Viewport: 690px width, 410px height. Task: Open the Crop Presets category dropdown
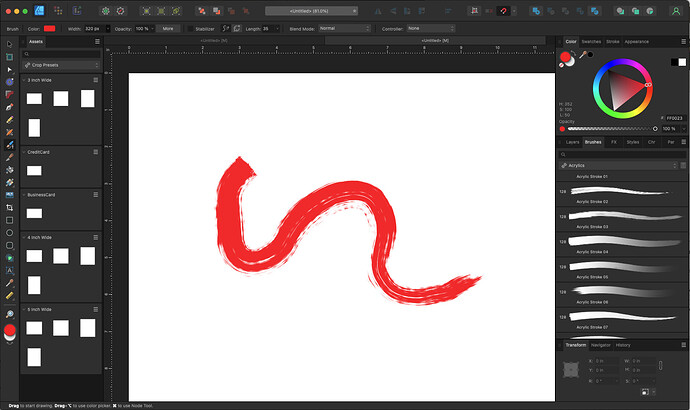point(62,64)
